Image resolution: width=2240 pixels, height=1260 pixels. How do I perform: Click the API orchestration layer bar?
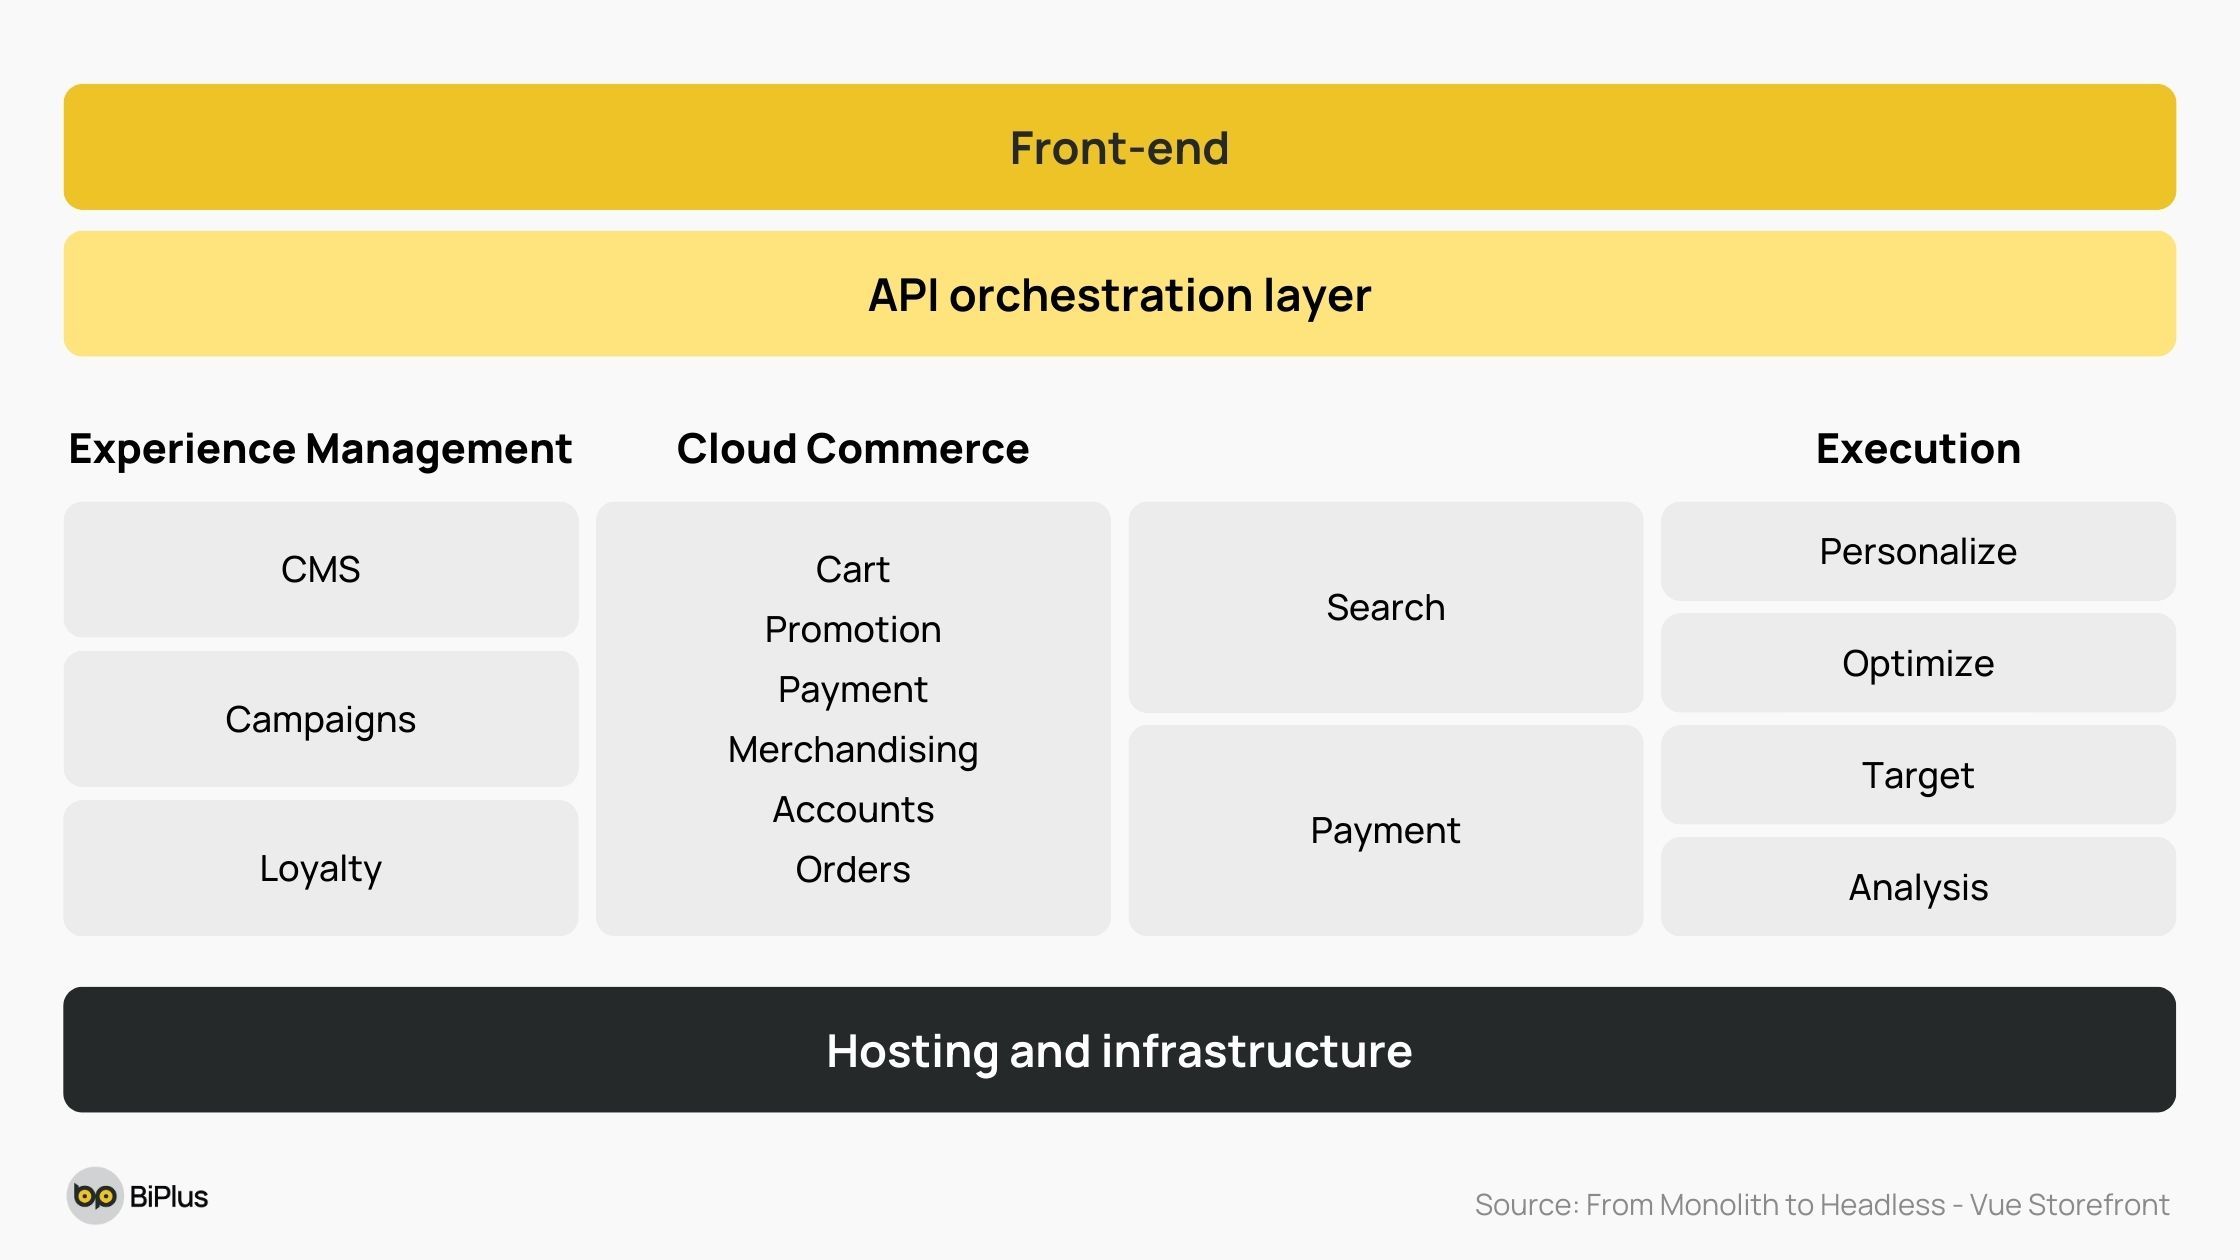click(x=1118, y=294)
